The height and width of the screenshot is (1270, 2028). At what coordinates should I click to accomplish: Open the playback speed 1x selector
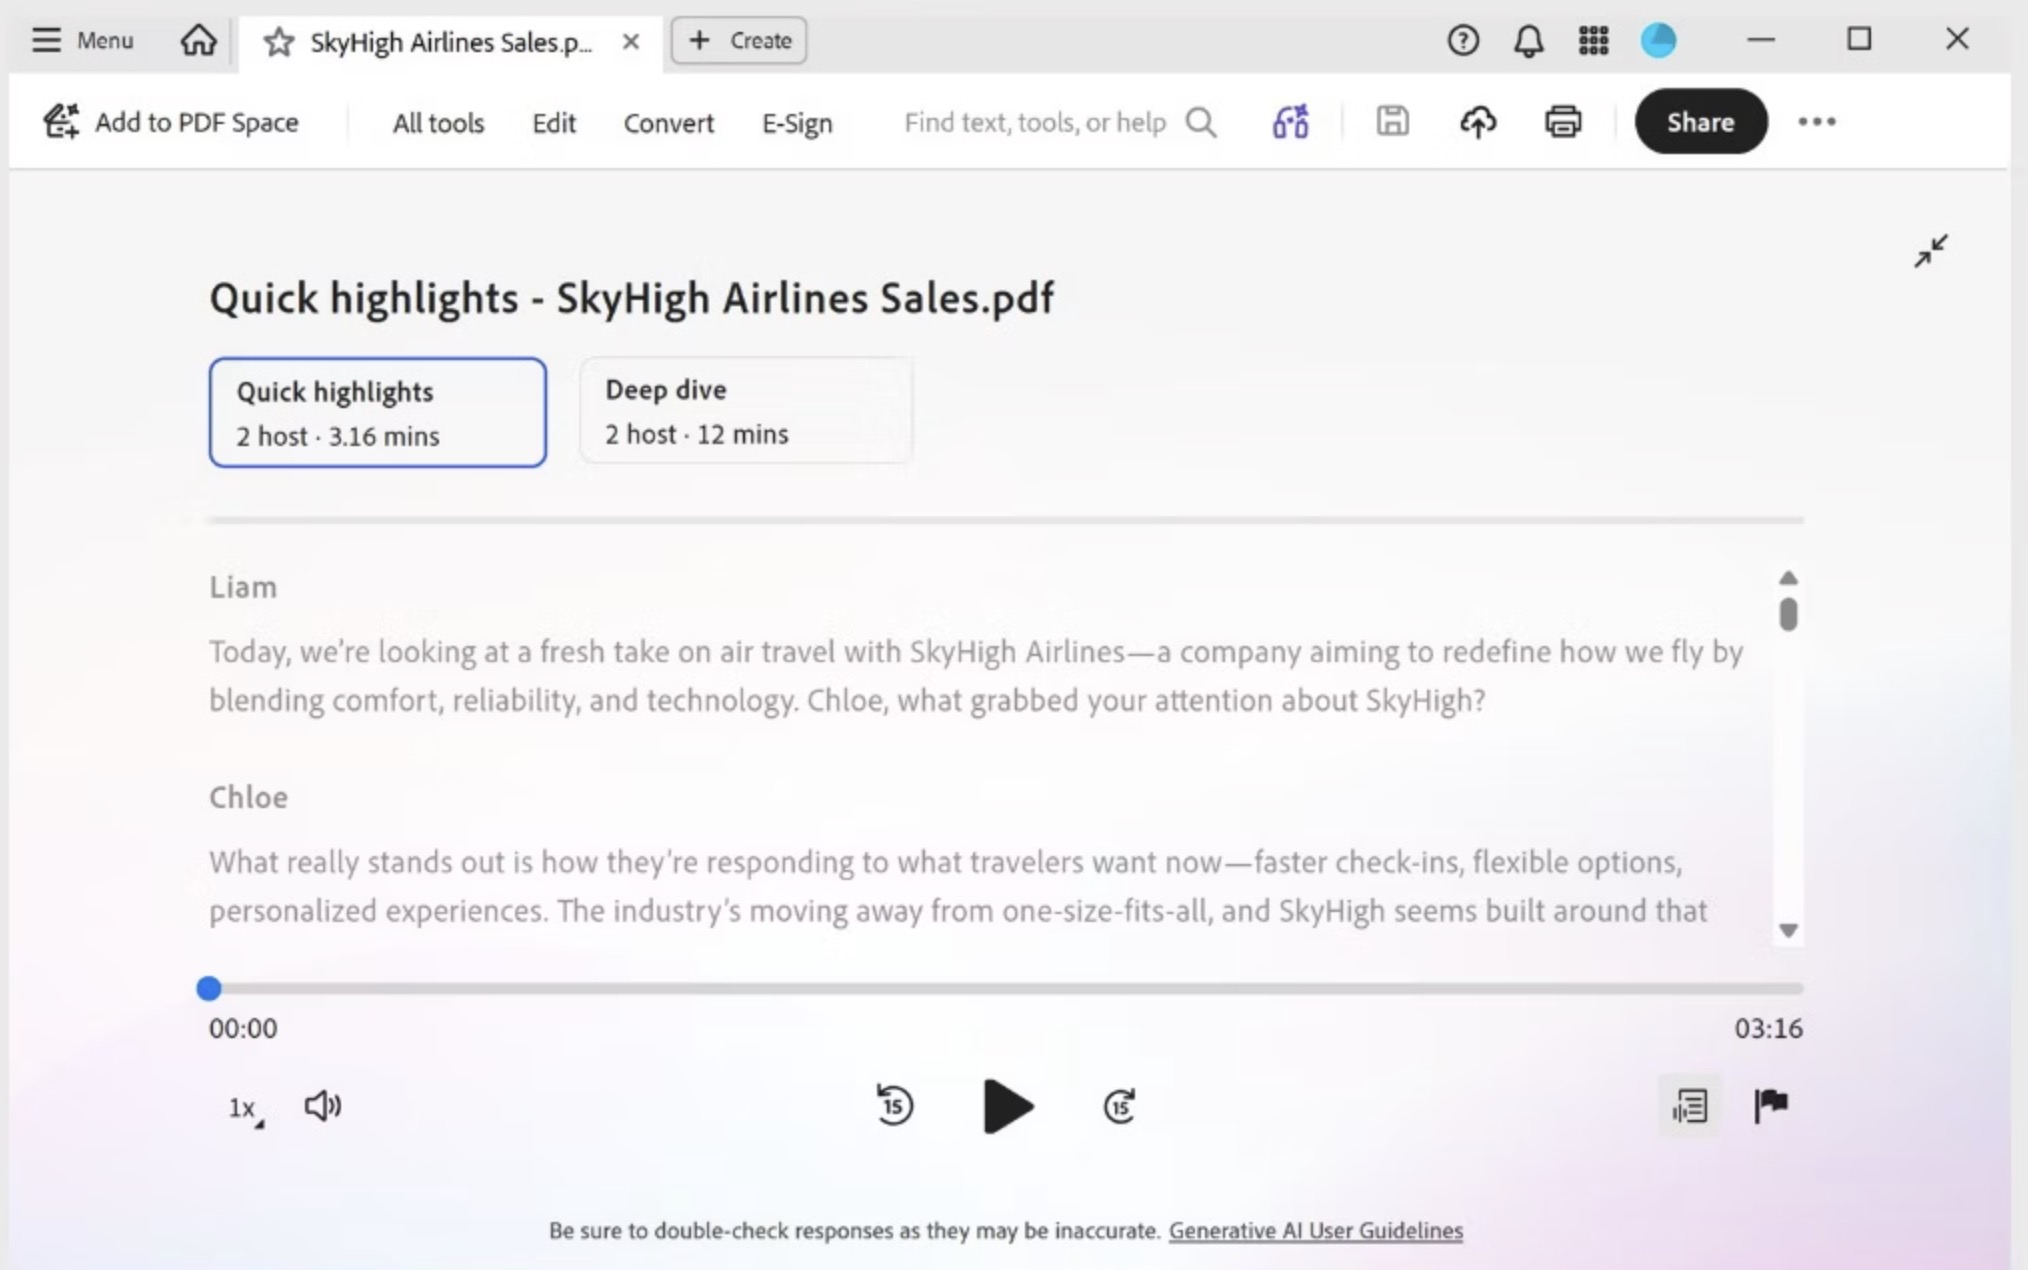[x=243, y=1106]
